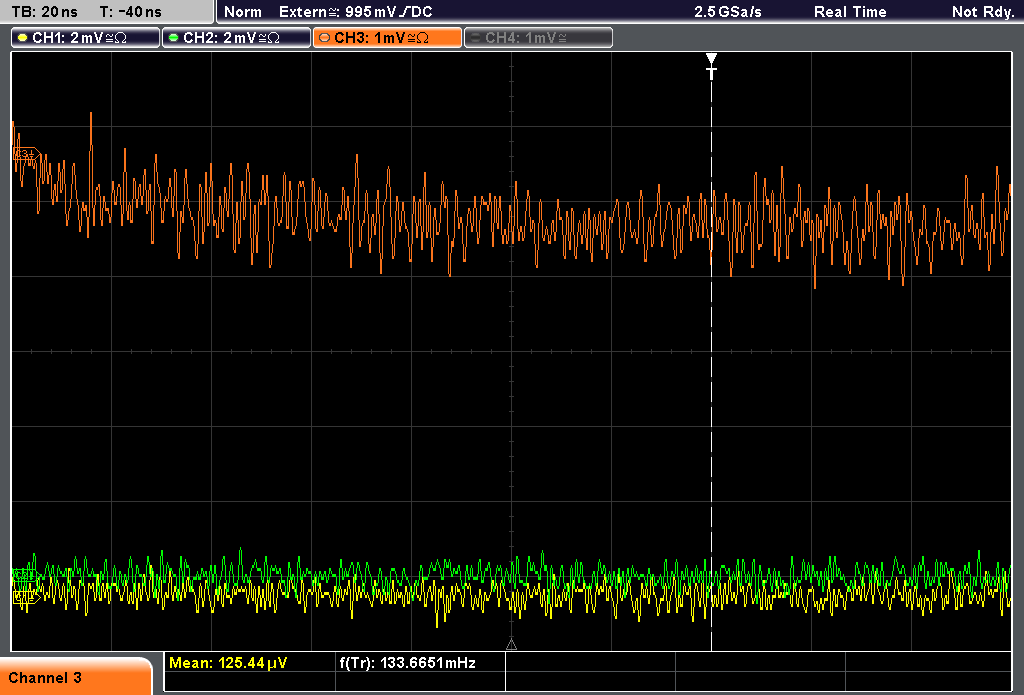Click the Real Time acquisition mode label
Image resolution: width=1024 pixels, height=695 pixels.
pyautogui.click(x=850, y=12)
